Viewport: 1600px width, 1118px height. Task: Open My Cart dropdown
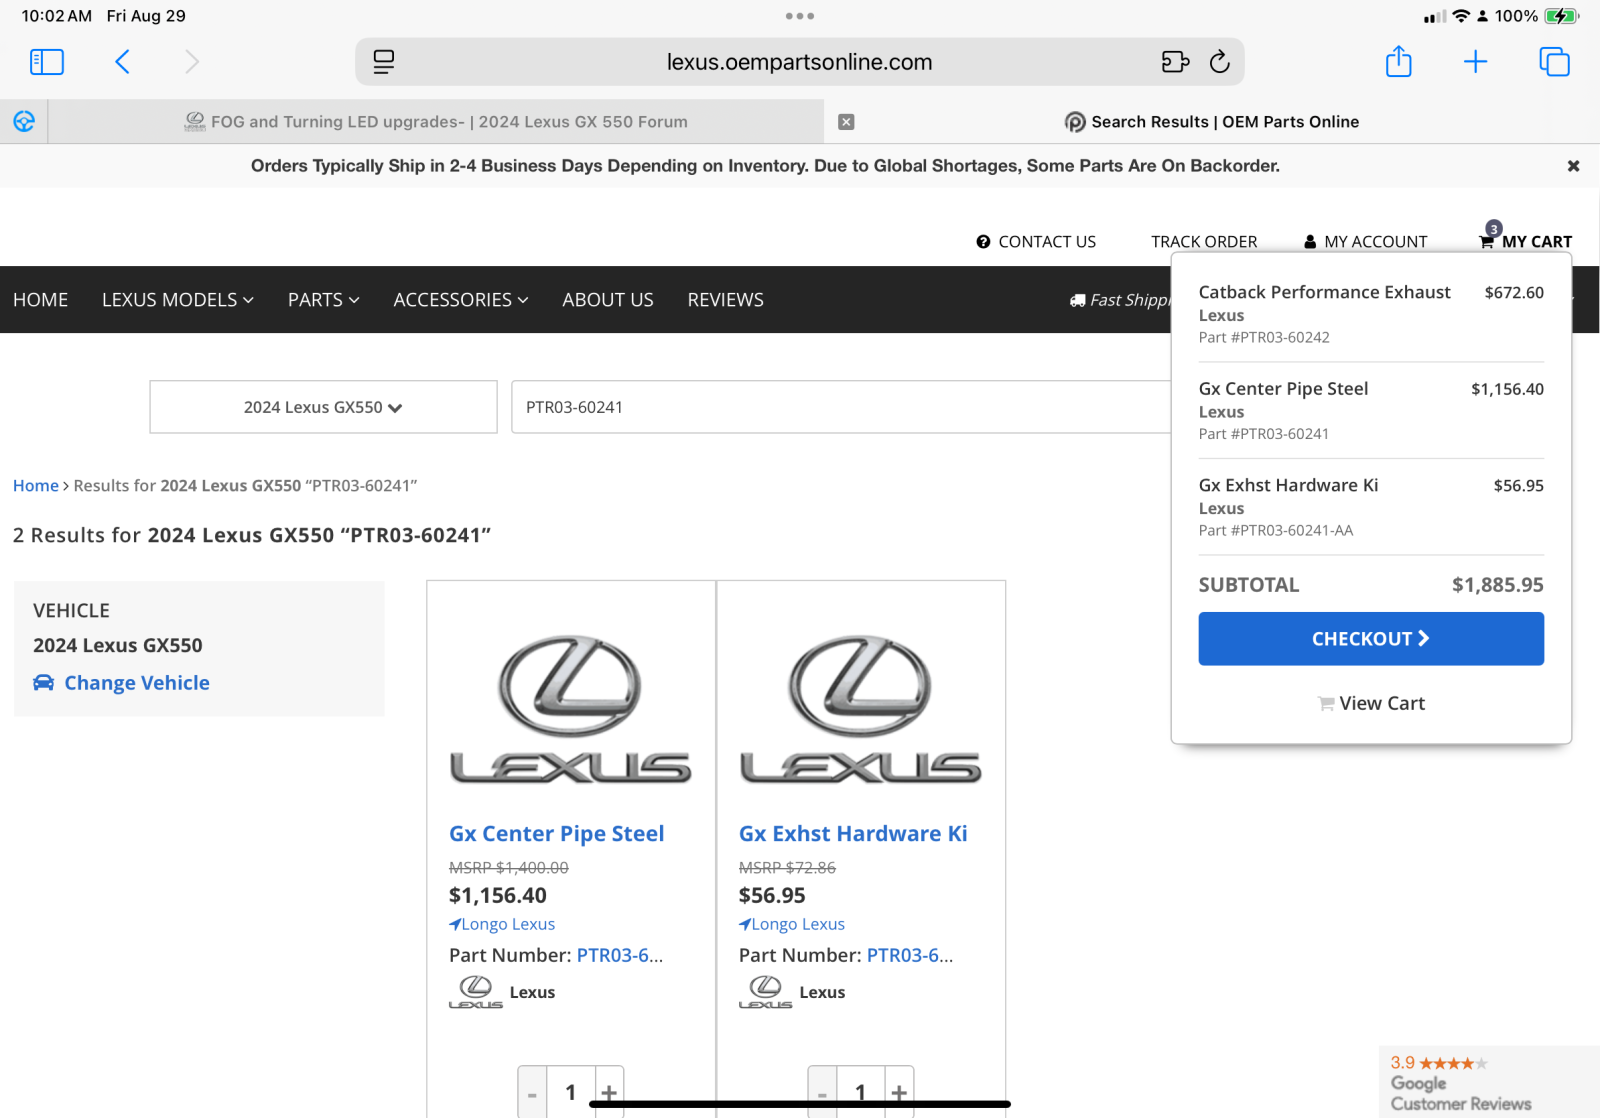(1525, 240)
